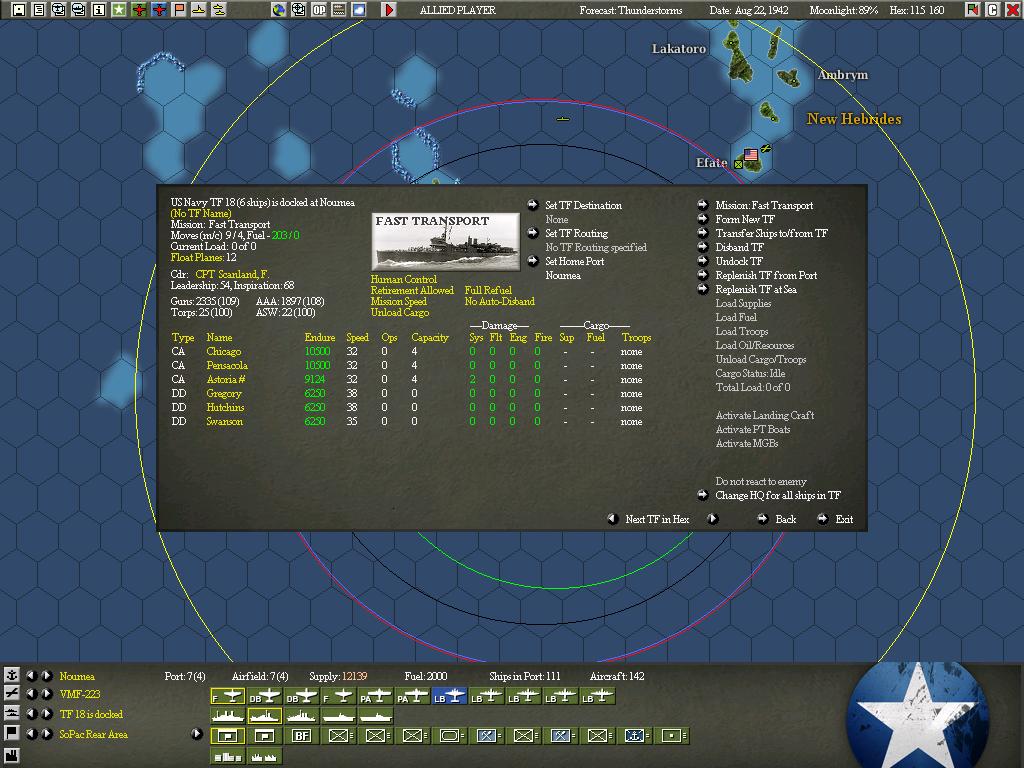The width and height of the screenshot is (1024, 768).
Task: Select the yellow-bordered F fighter air unit
Action: [227, 697]
